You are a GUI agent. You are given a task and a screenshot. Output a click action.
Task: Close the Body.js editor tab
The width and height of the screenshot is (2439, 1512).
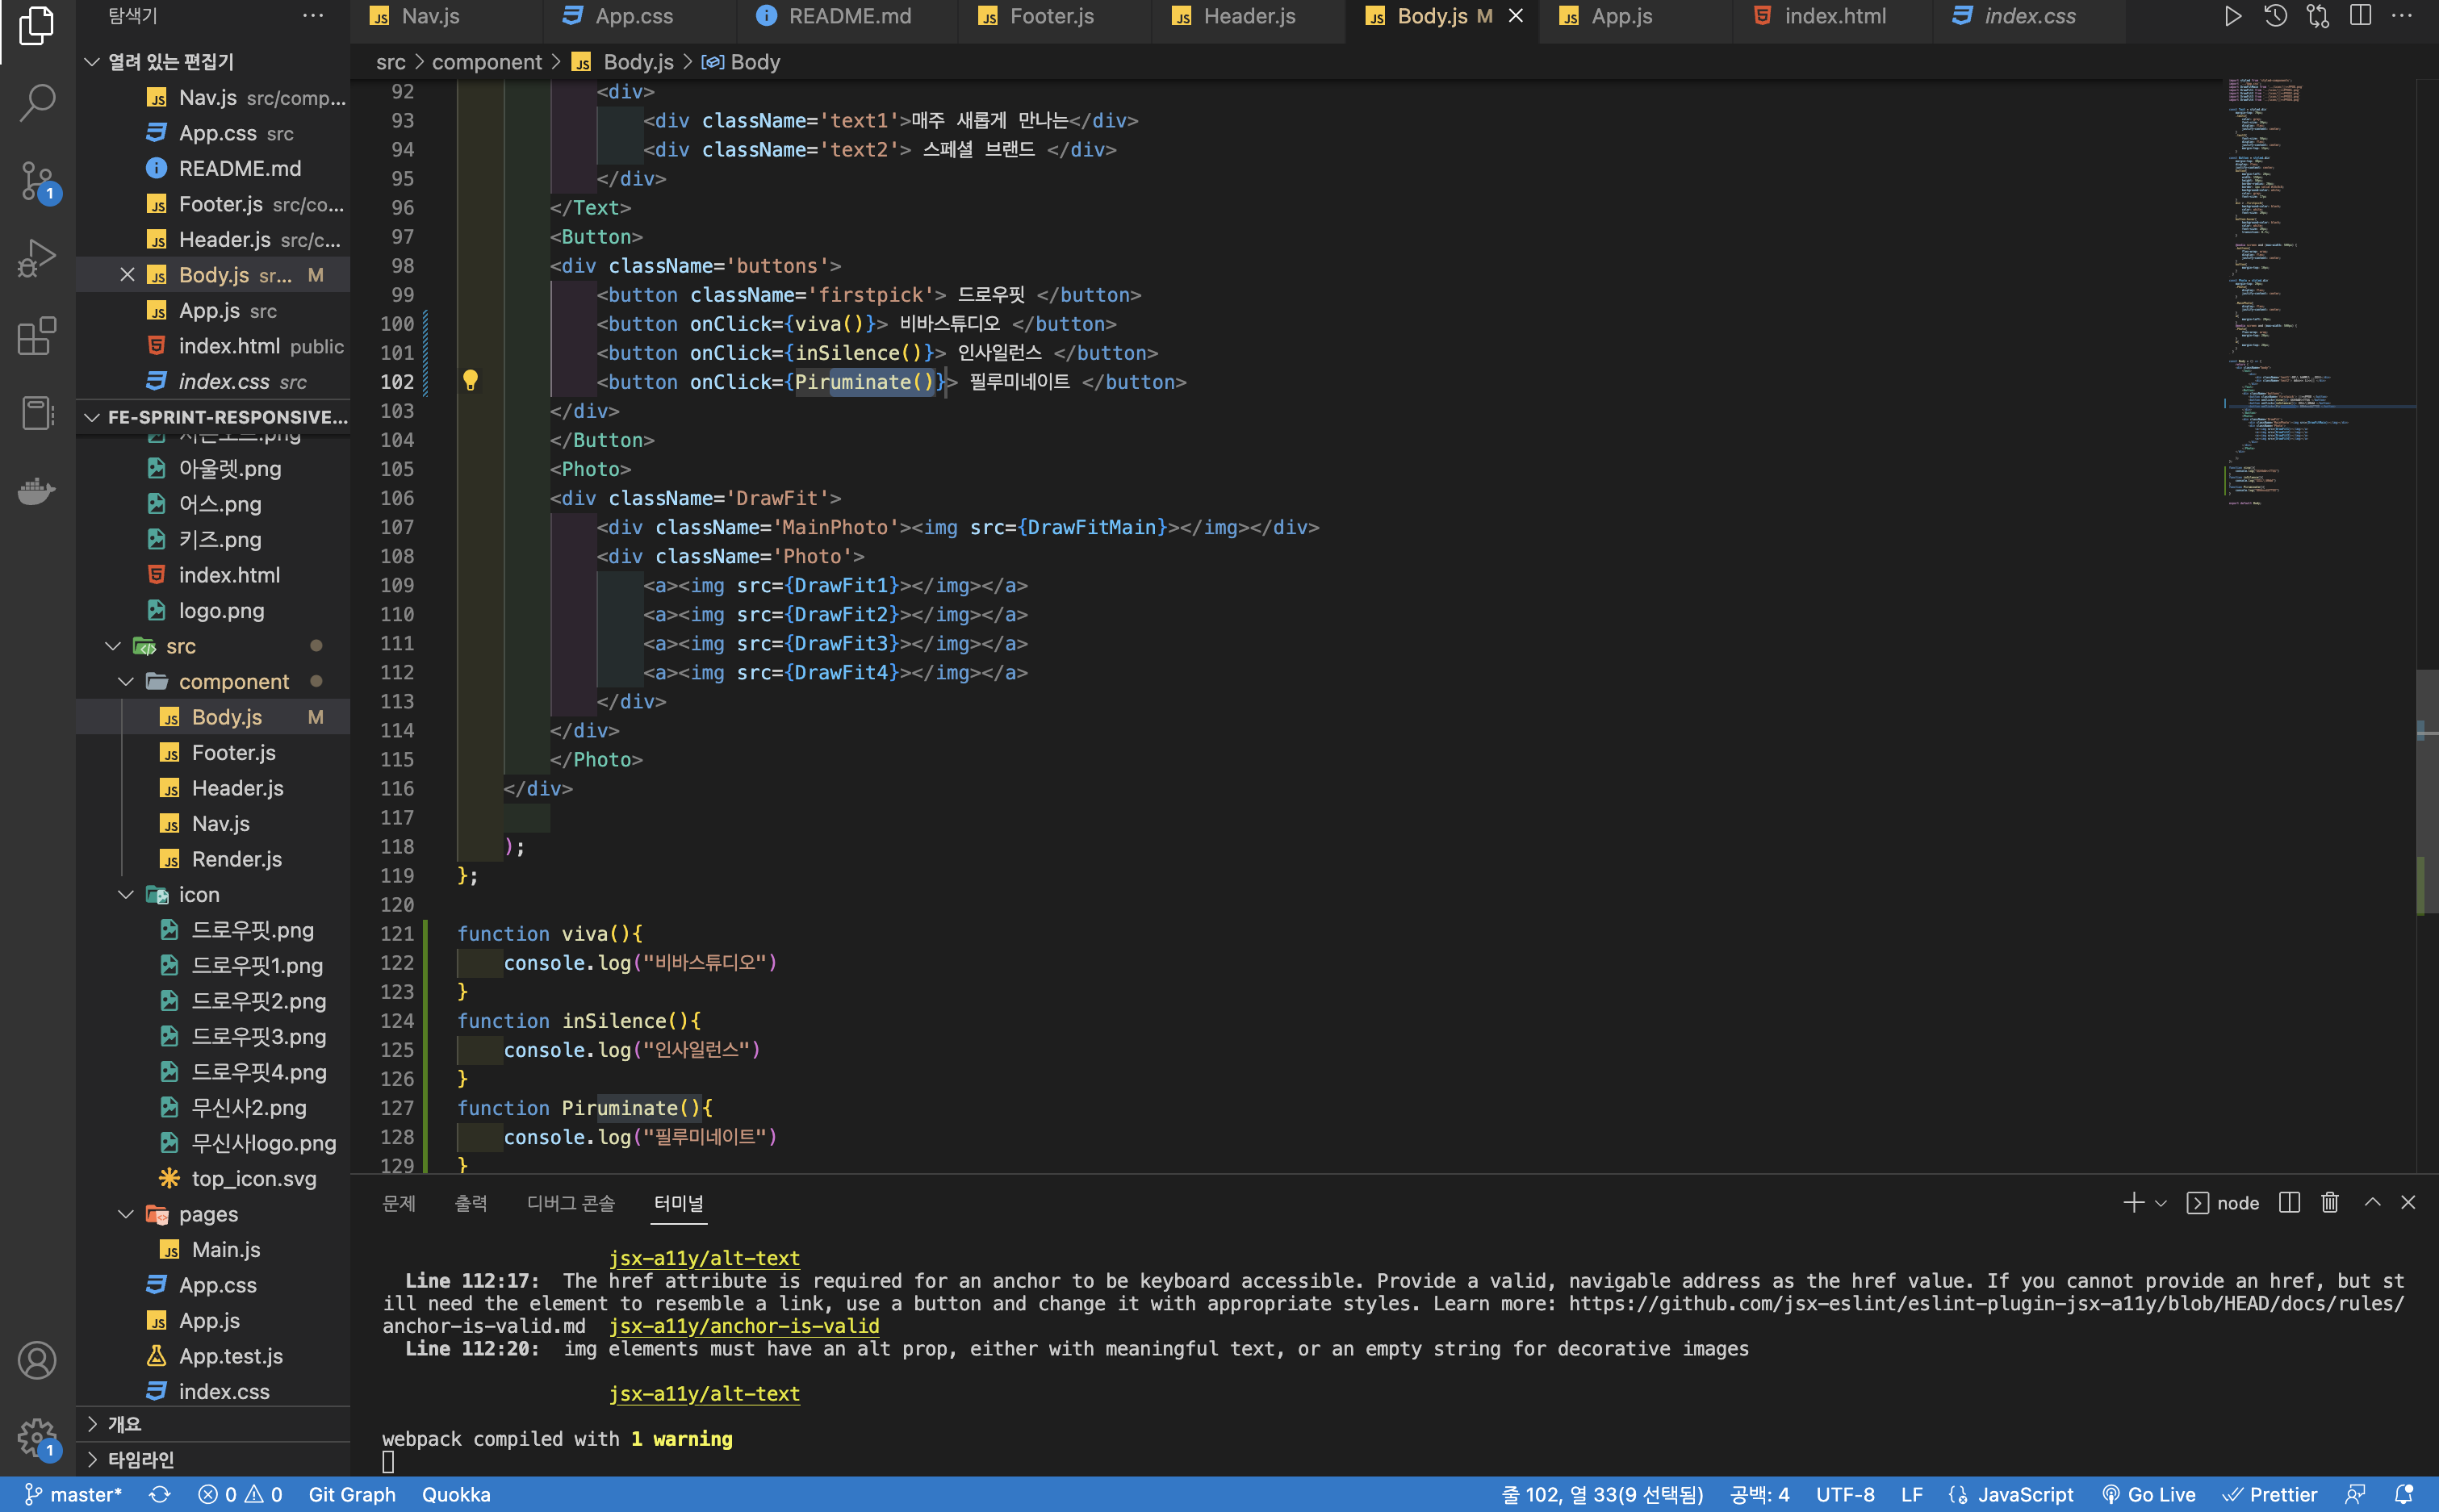[x=1516, y=16]
